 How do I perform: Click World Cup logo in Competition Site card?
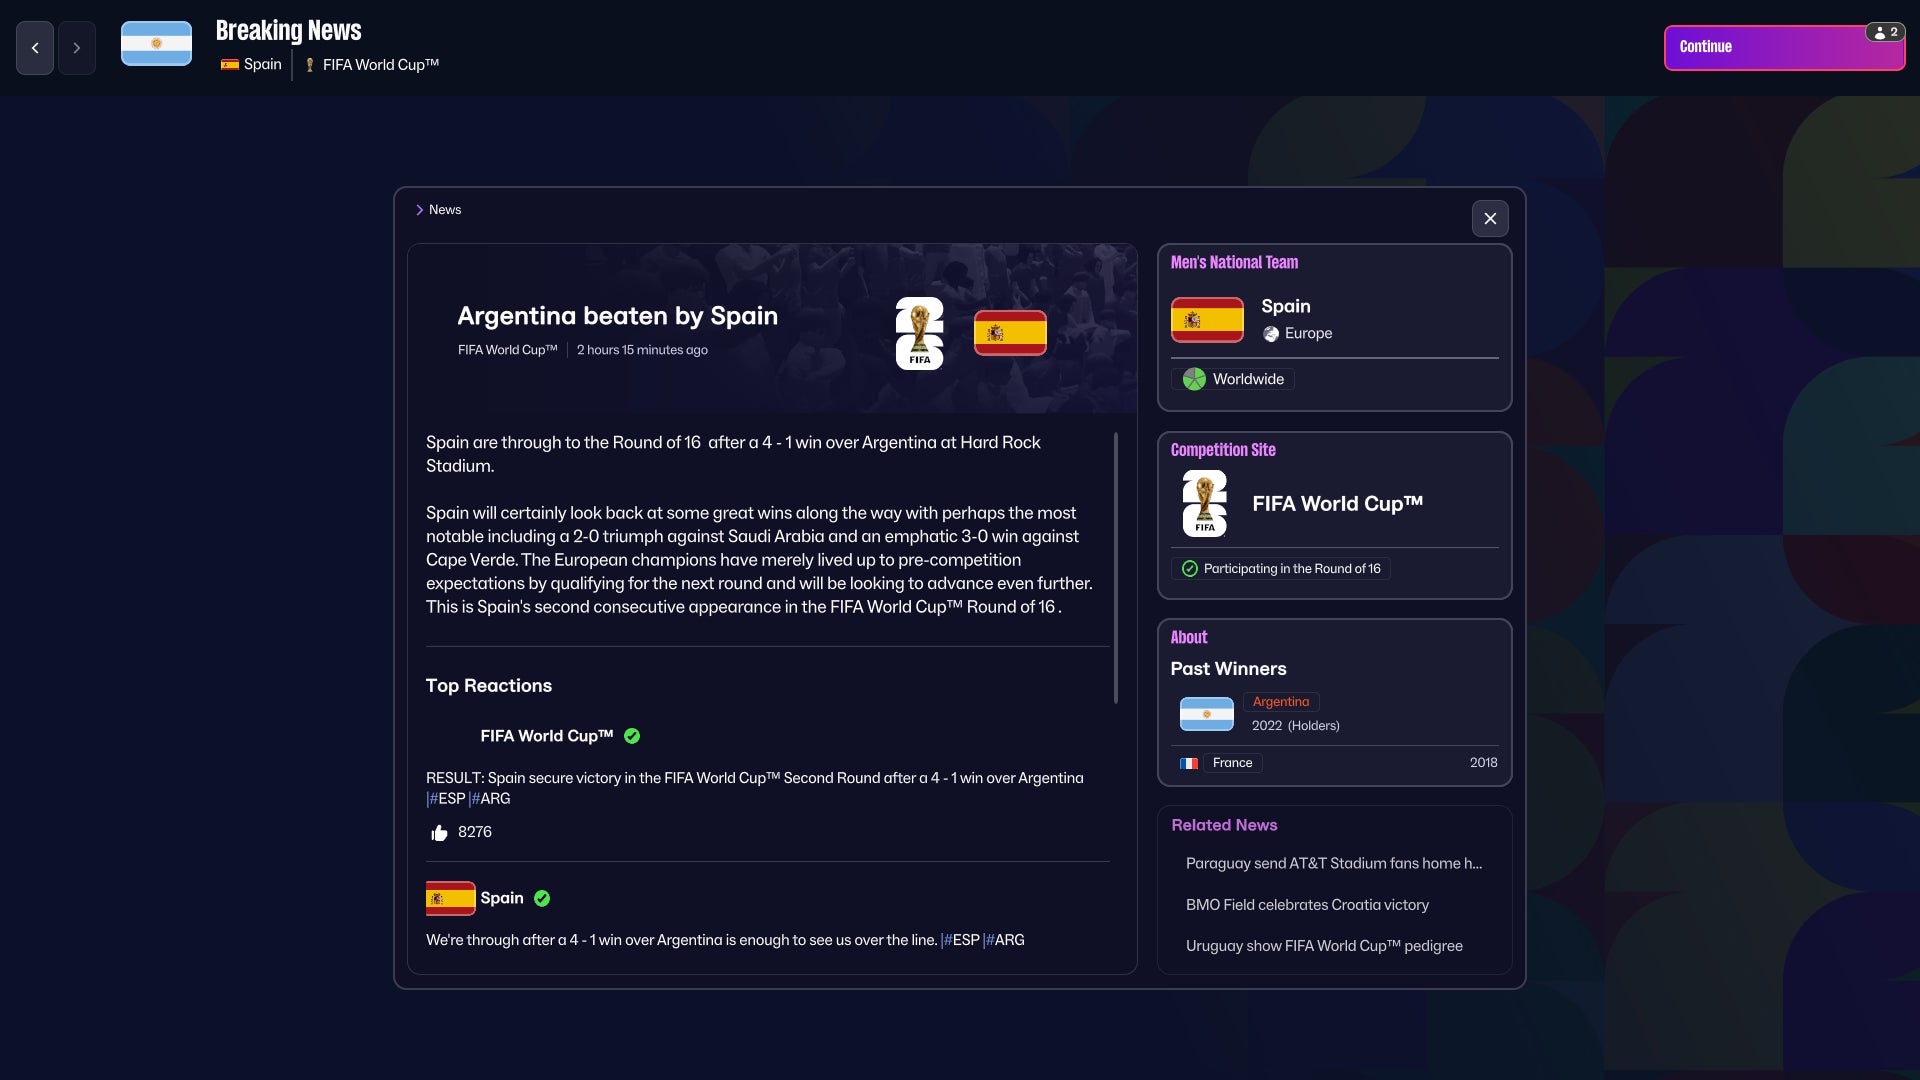[1205, 504]
